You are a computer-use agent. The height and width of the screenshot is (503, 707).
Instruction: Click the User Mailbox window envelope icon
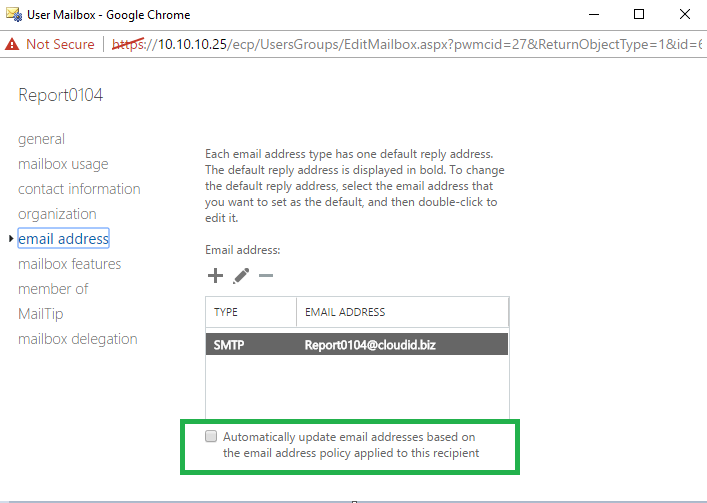14,14
